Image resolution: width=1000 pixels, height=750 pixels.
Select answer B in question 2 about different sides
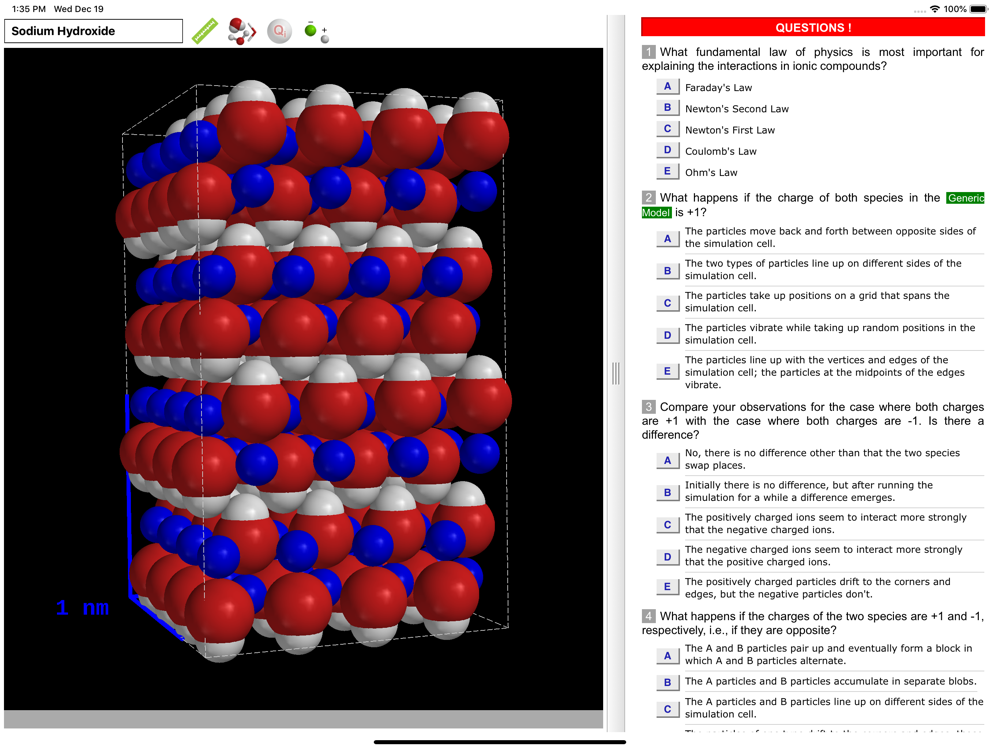pyautogui.click(x=668, y=271)
